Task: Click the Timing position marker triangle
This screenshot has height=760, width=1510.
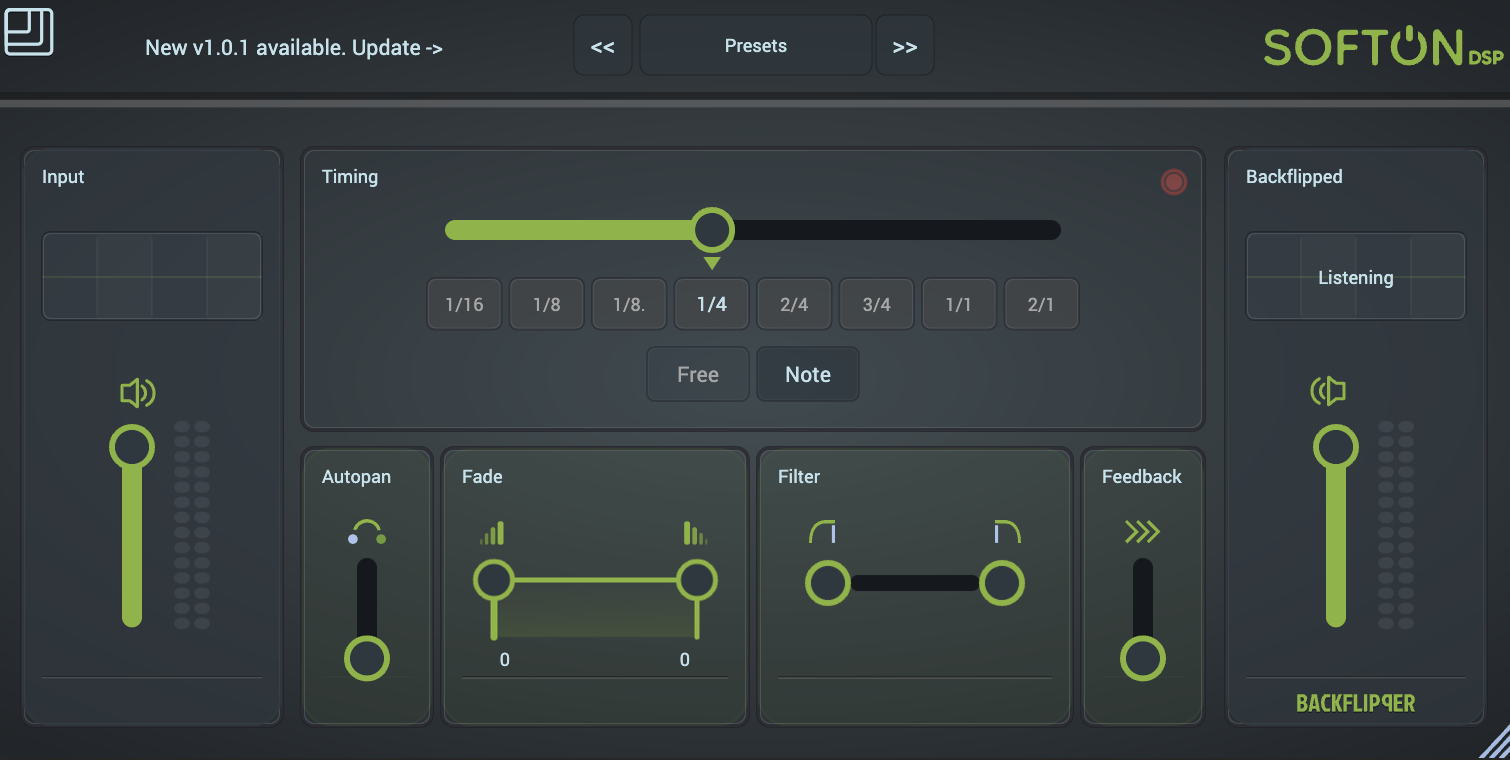Action: 712,263
